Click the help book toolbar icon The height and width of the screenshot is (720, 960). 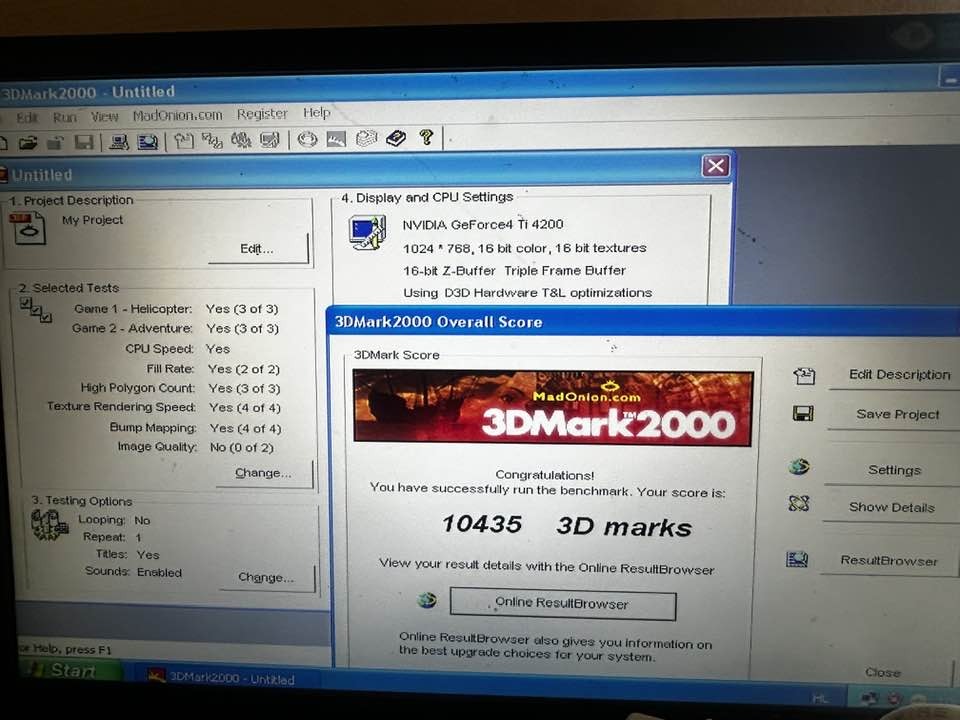click(396, 138)
